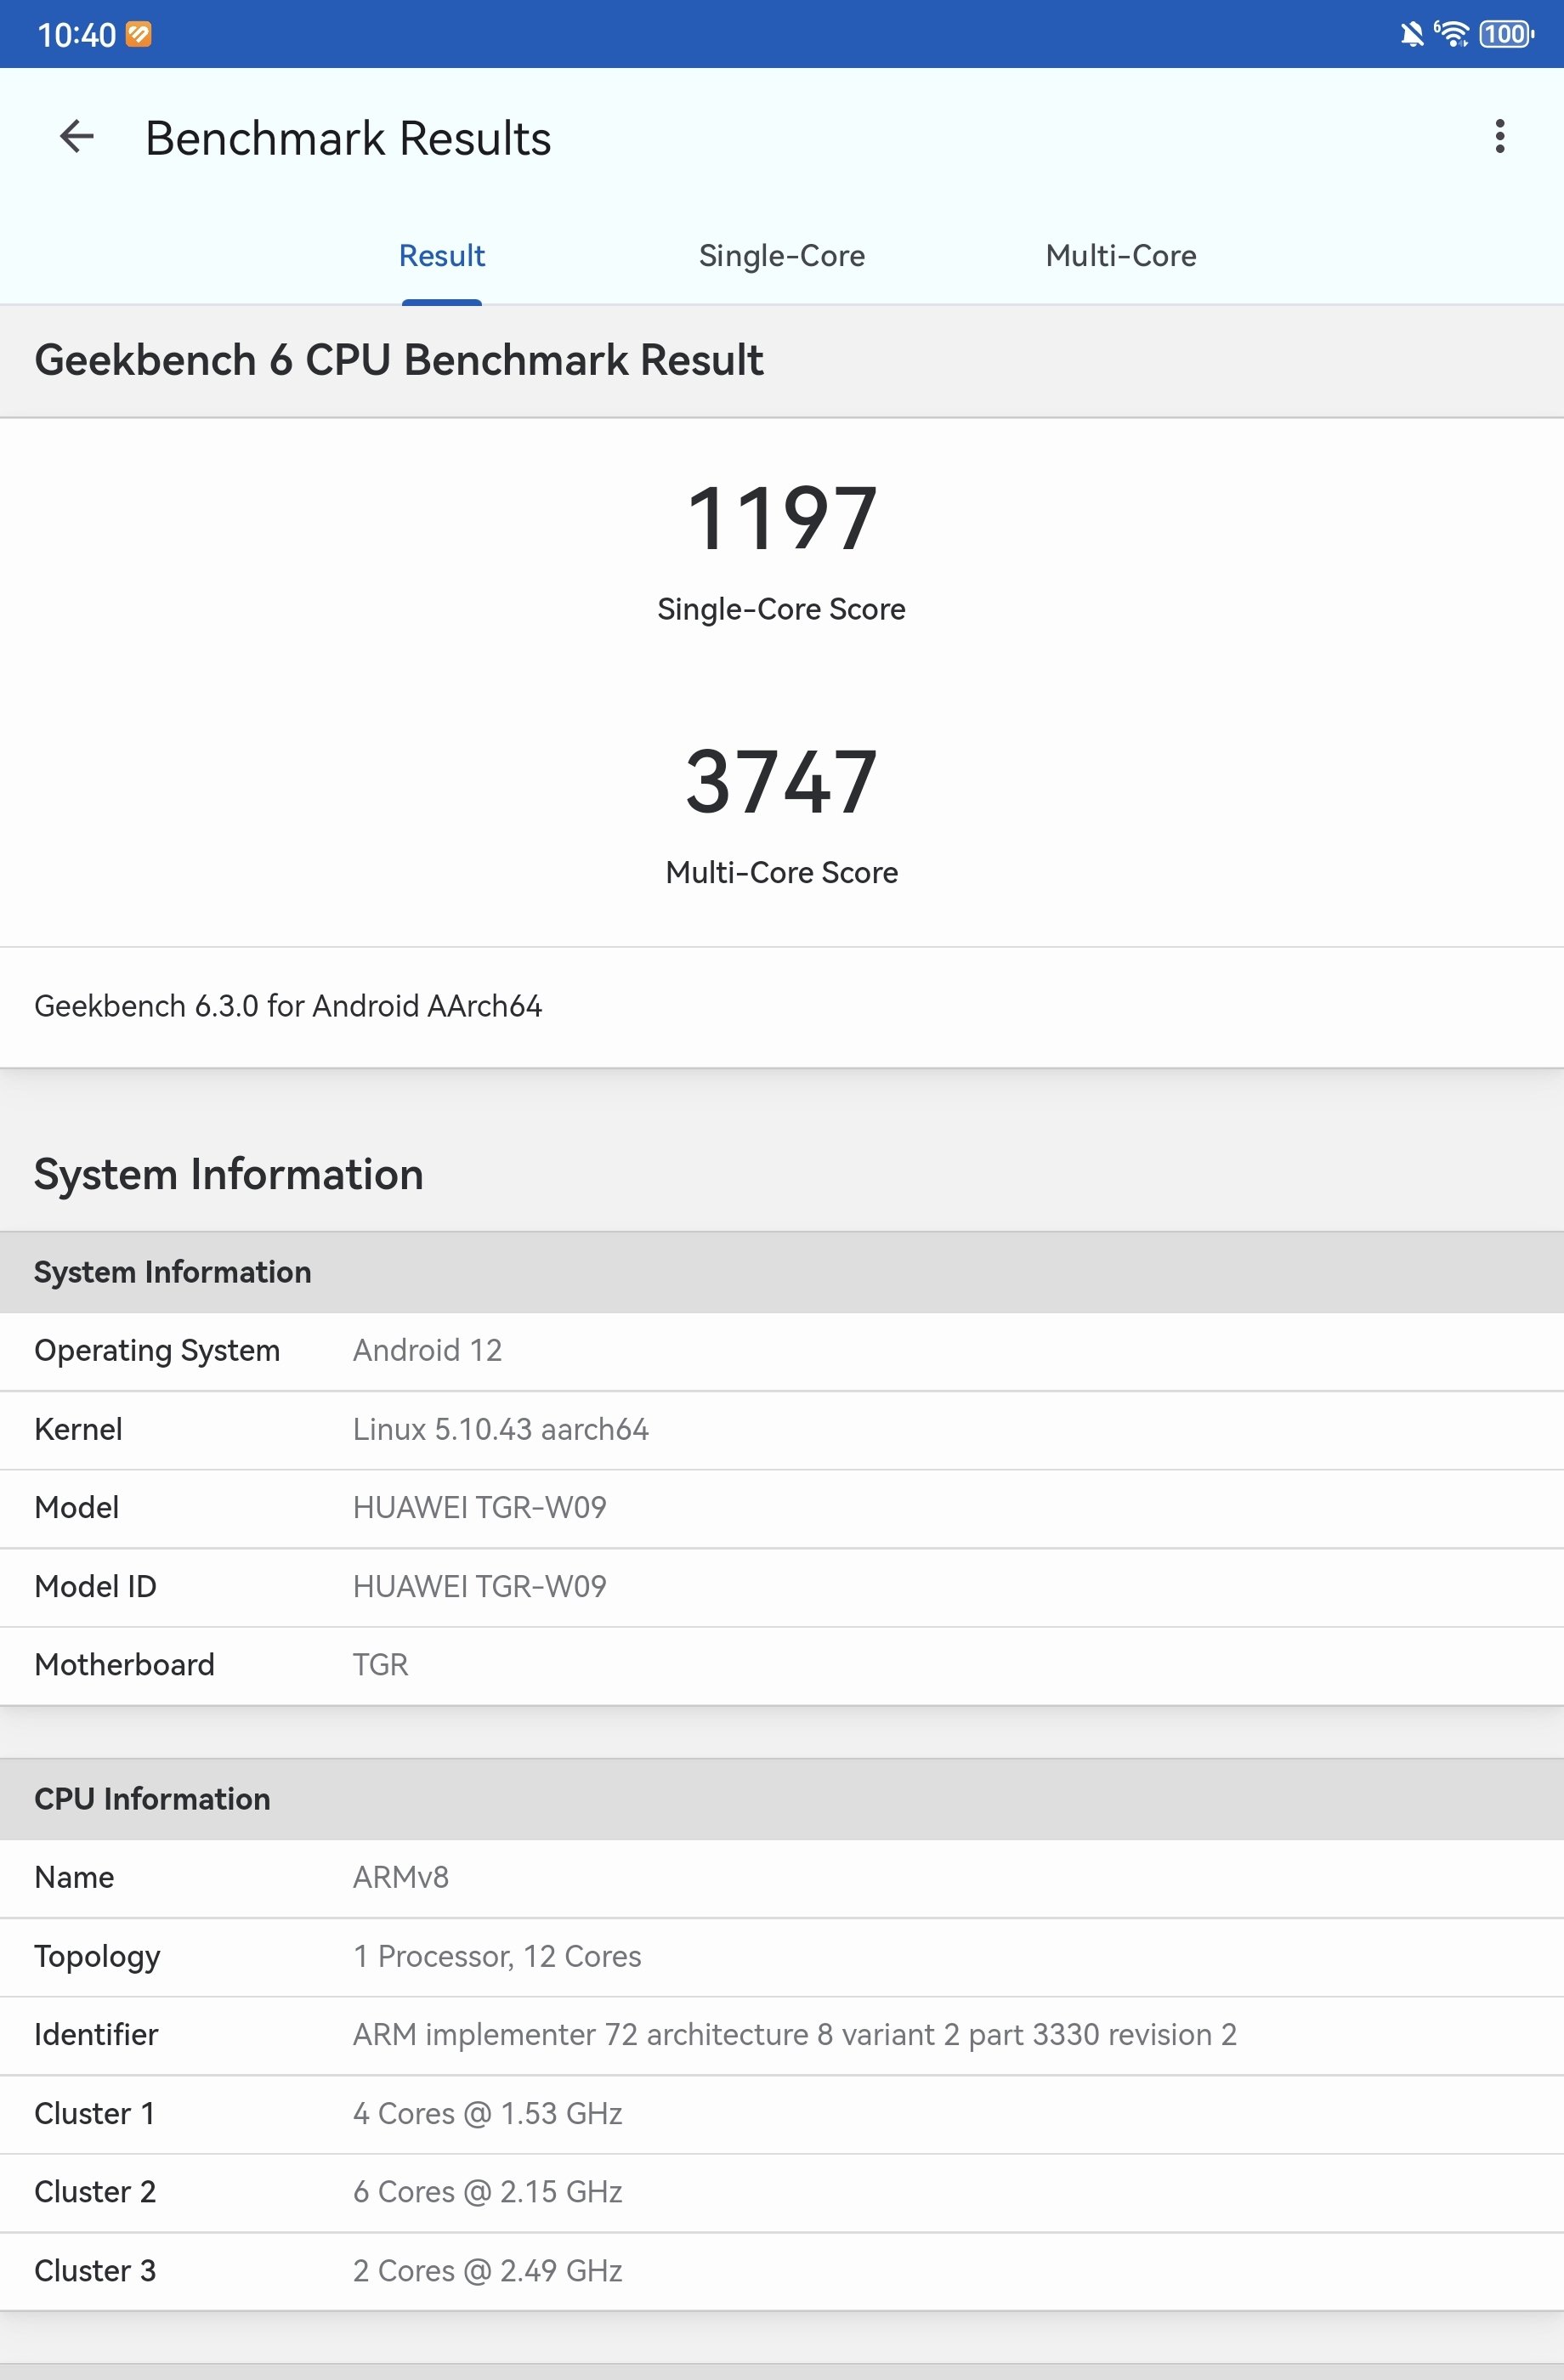Select the Topology label
Image resolution: width=1564 pixels, height=2380 pixels.
pyautogui.click(x=97, y=1957)
